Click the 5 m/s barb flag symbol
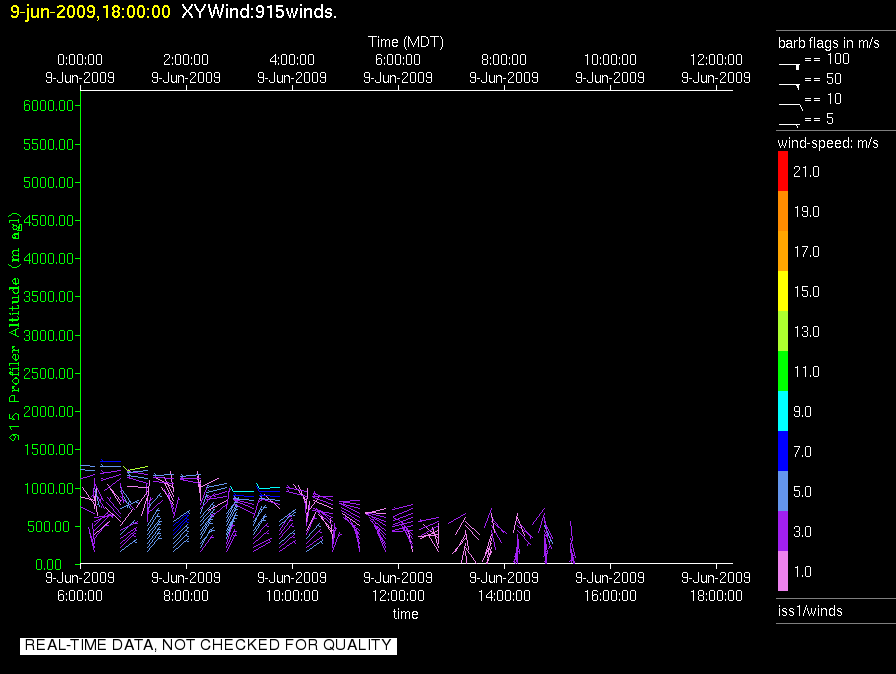 click(790, 123)
